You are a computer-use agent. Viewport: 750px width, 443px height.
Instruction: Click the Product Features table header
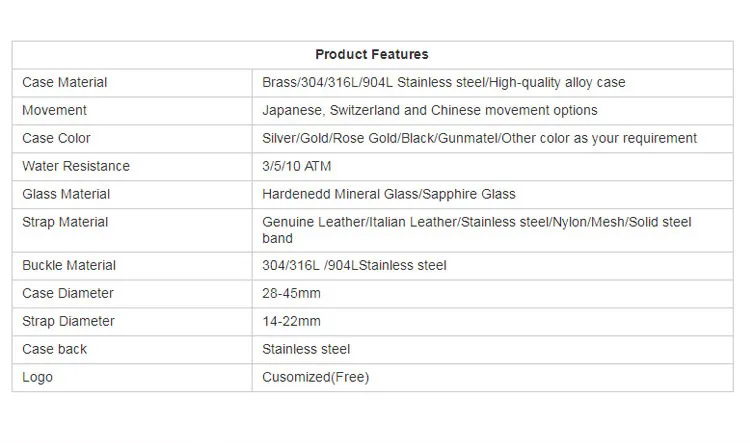click(x=371, y=54)
